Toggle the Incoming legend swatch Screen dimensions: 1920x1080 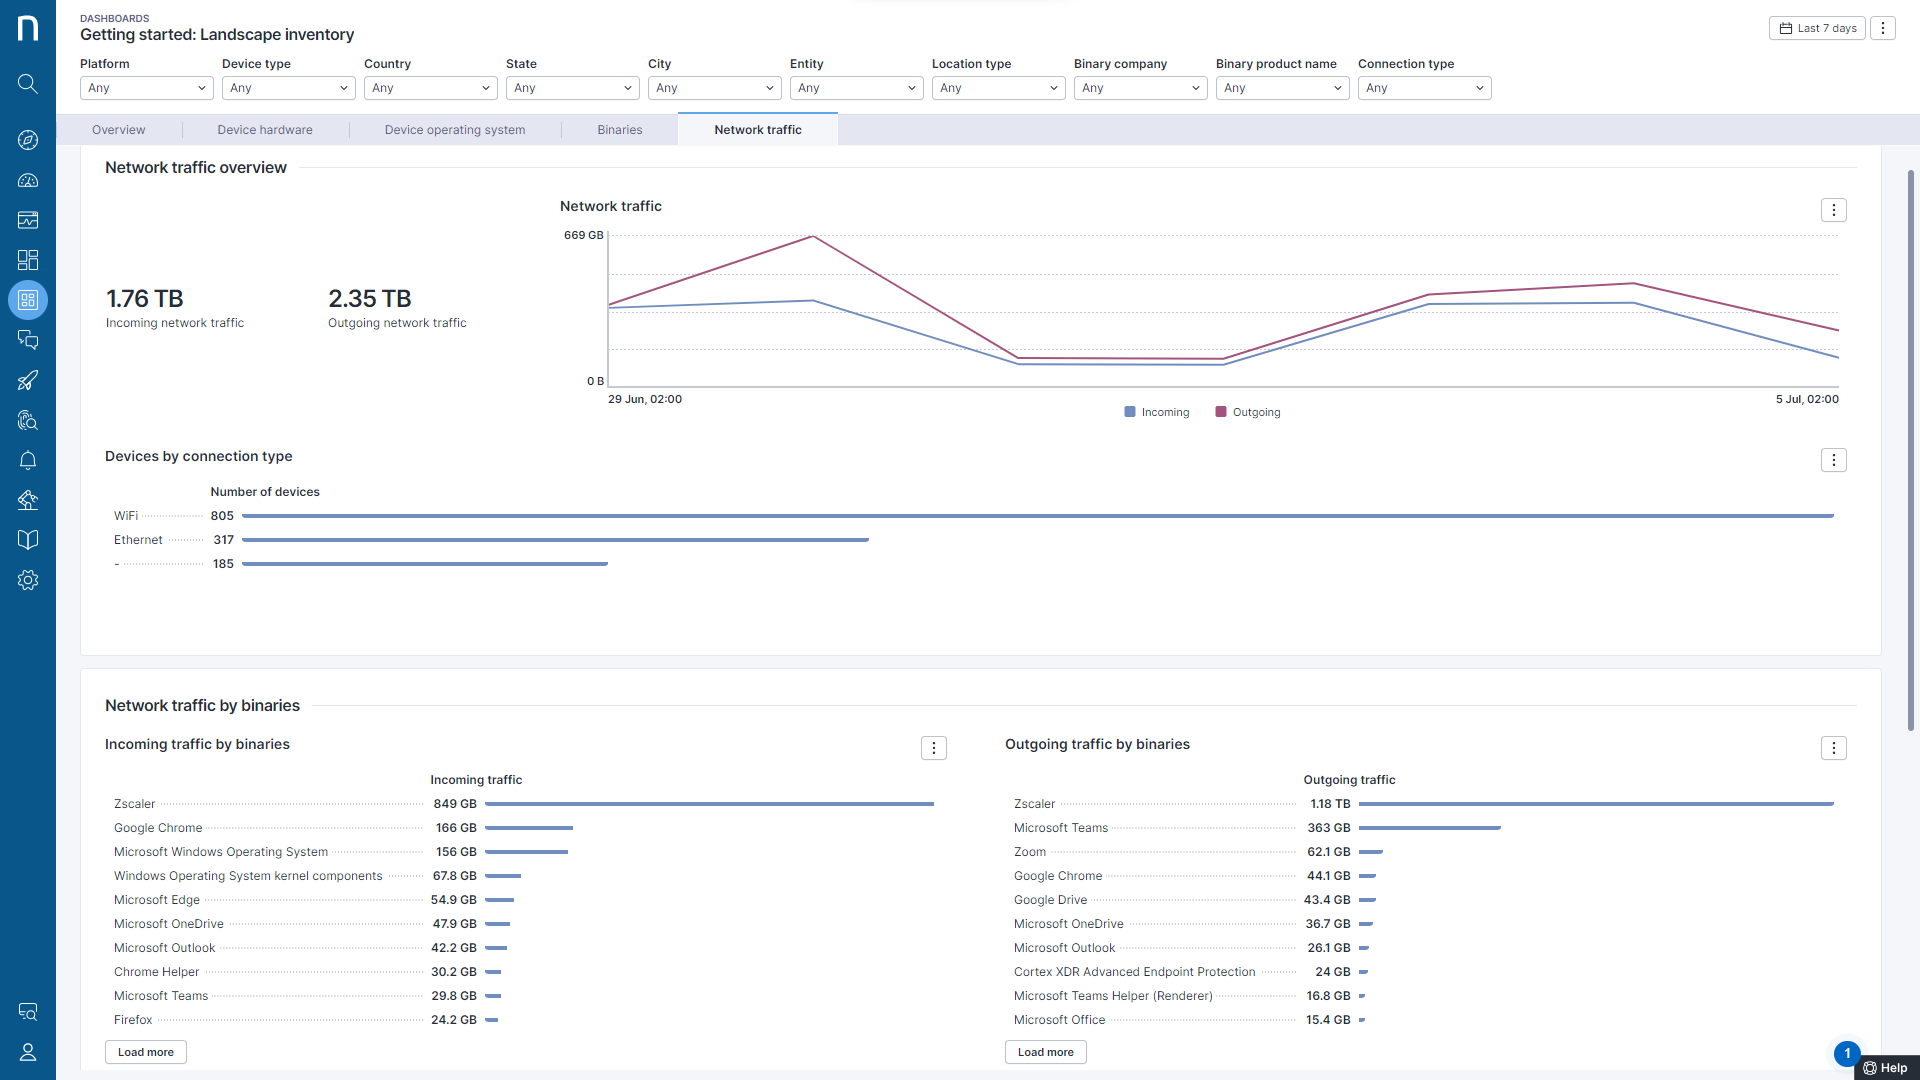(x=1130, y=412)
